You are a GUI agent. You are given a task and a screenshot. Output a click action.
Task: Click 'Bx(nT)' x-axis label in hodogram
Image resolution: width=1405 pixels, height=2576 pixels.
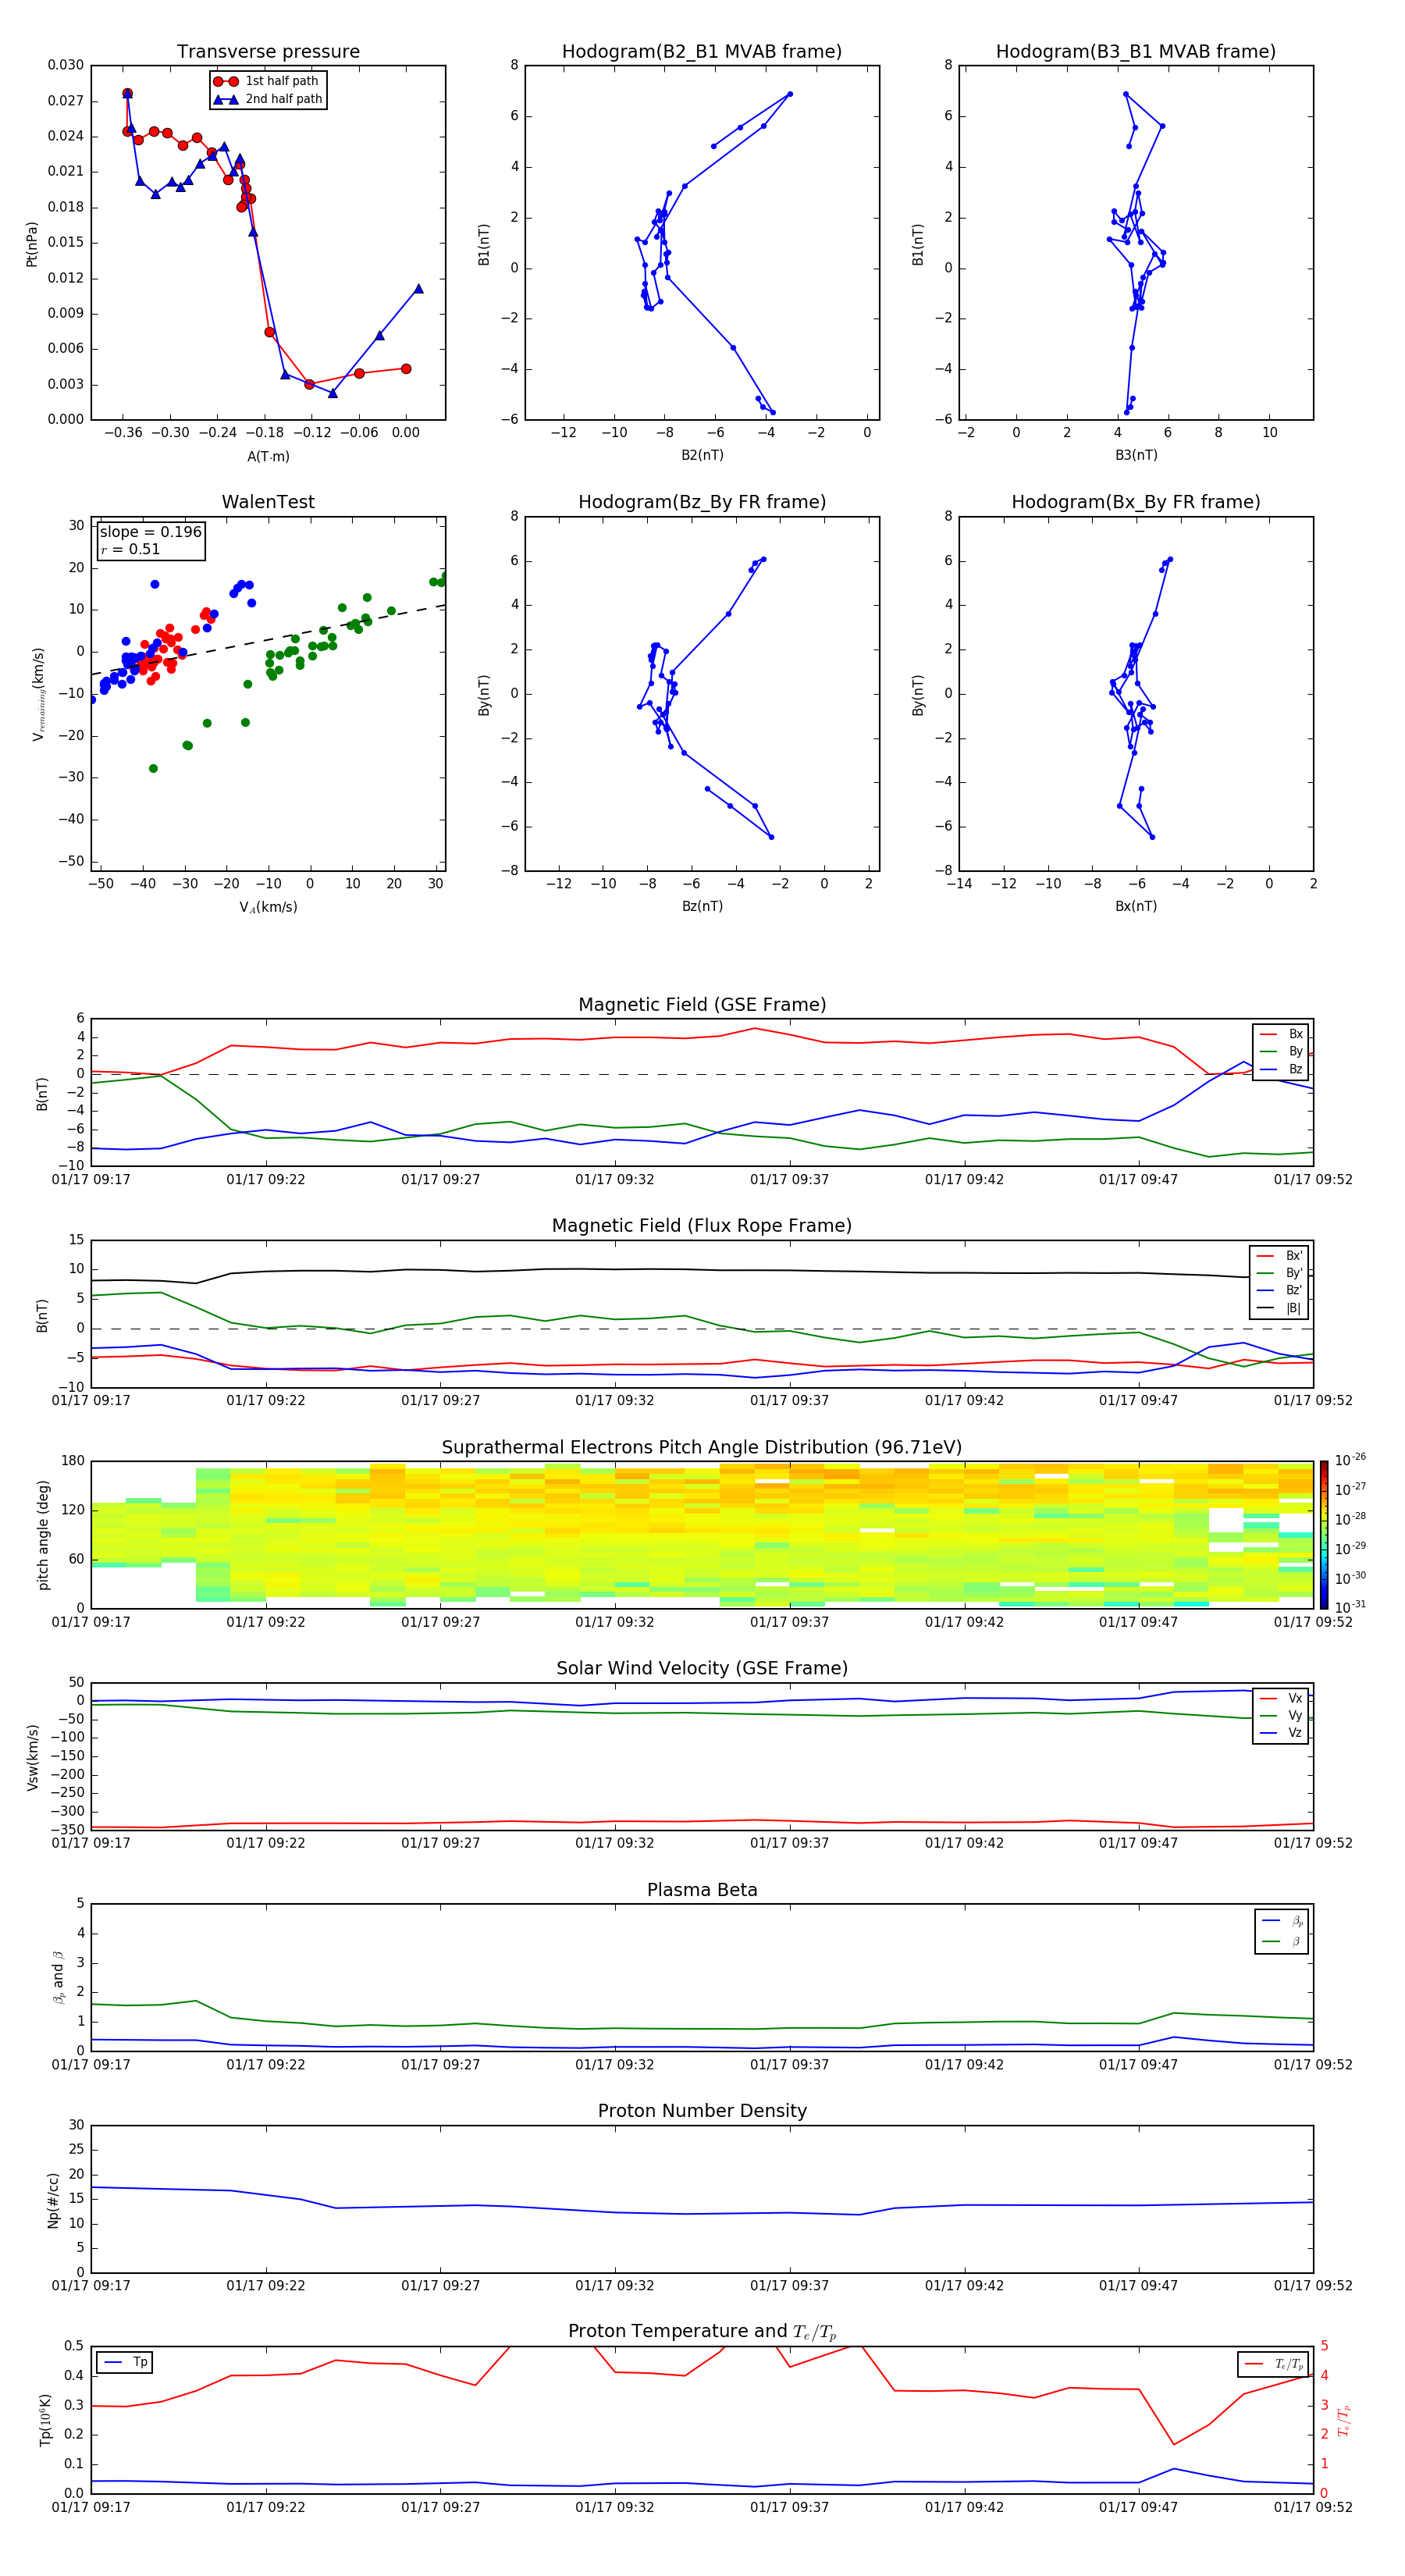click(x=1136, y=906)
